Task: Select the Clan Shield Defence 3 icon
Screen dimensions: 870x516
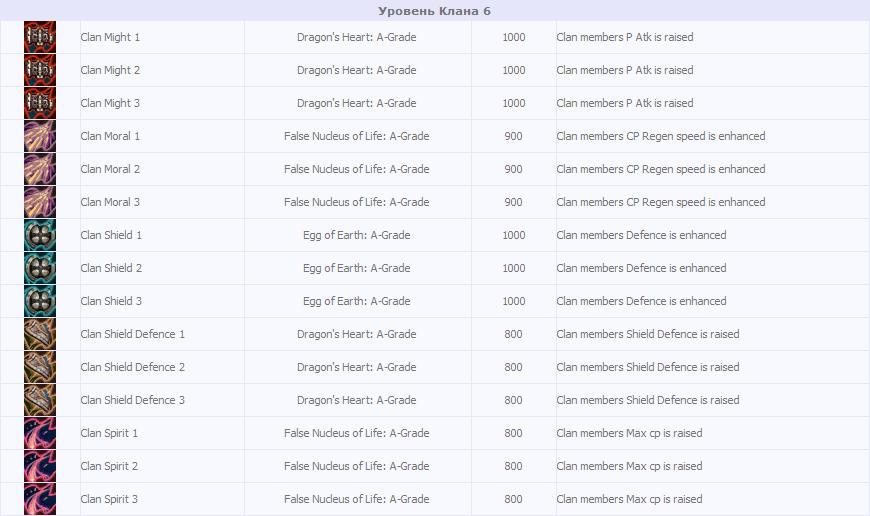Action: click(39, 400)
